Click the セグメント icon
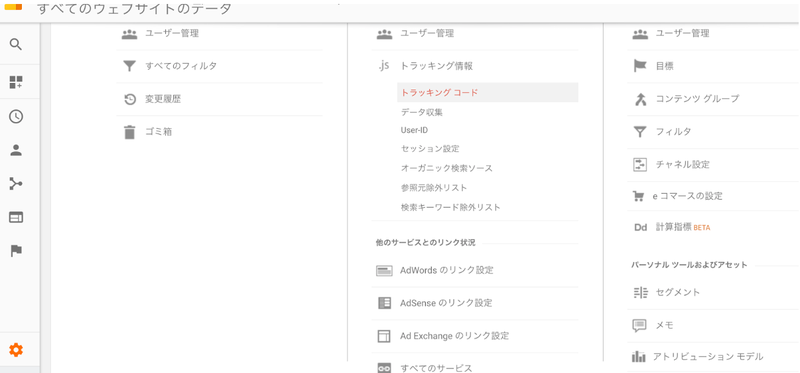Viewport: 800px width, 373px height. click(x=640, y=292)
